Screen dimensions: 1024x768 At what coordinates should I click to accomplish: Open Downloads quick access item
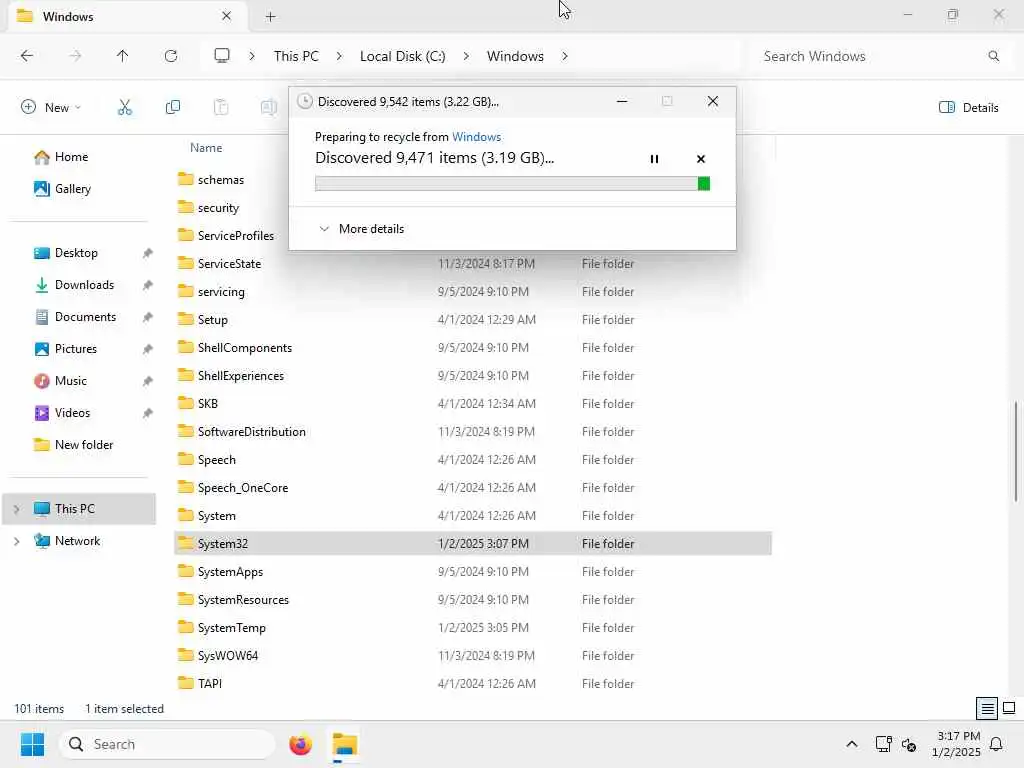coord(74,285)
